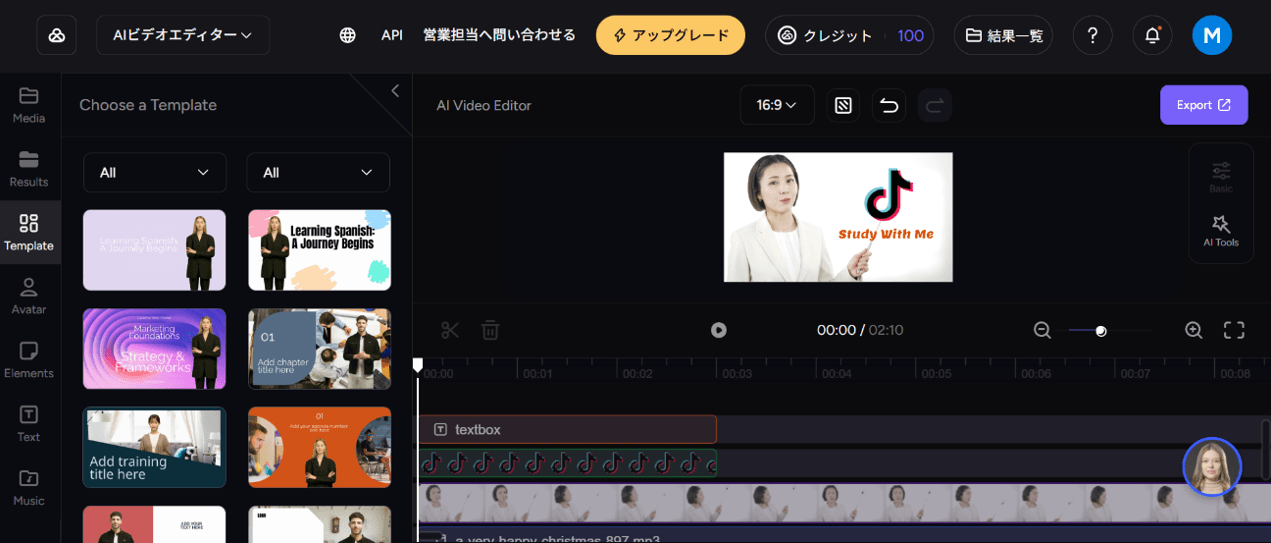Click the help question mark icon
The height and width of the screenshot is (543, 1271).
1093,35
